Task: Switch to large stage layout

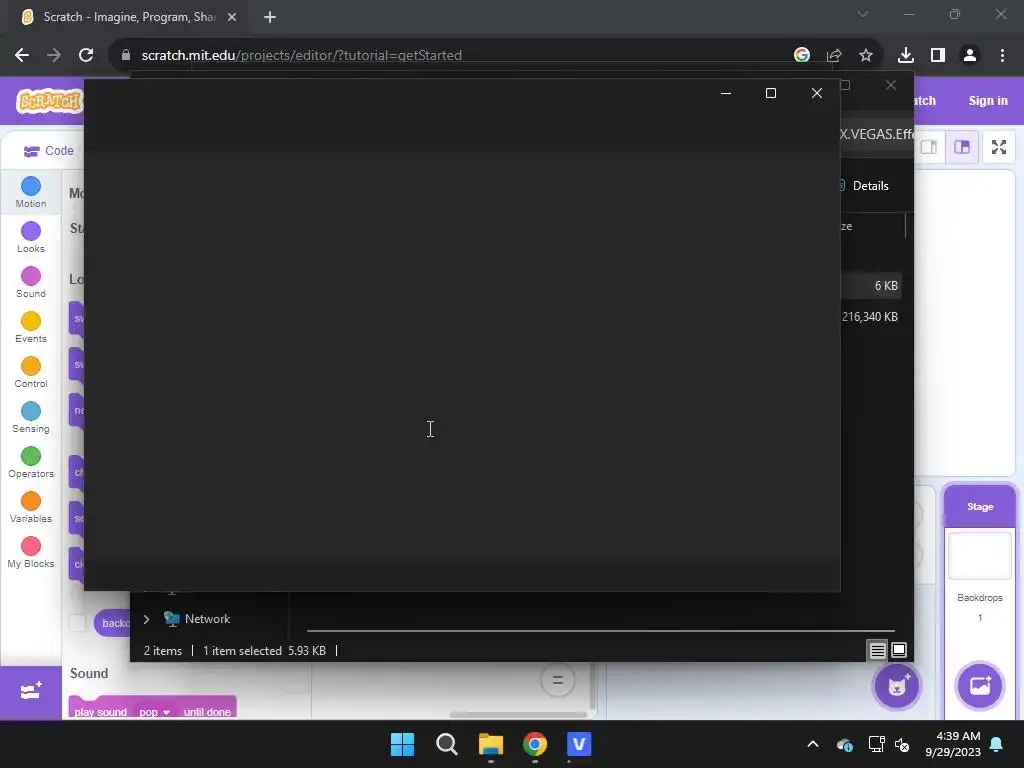Action: (x=962, y=147)
